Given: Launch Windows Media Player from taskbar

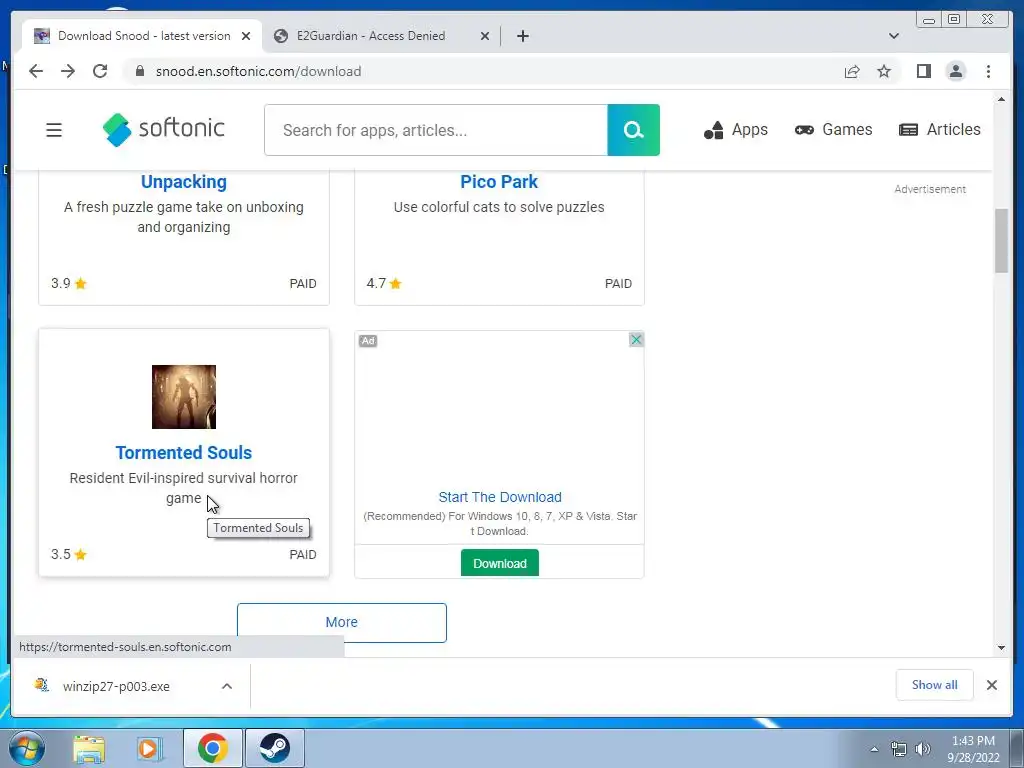Looking at the screenshot, I should point(148,748).
